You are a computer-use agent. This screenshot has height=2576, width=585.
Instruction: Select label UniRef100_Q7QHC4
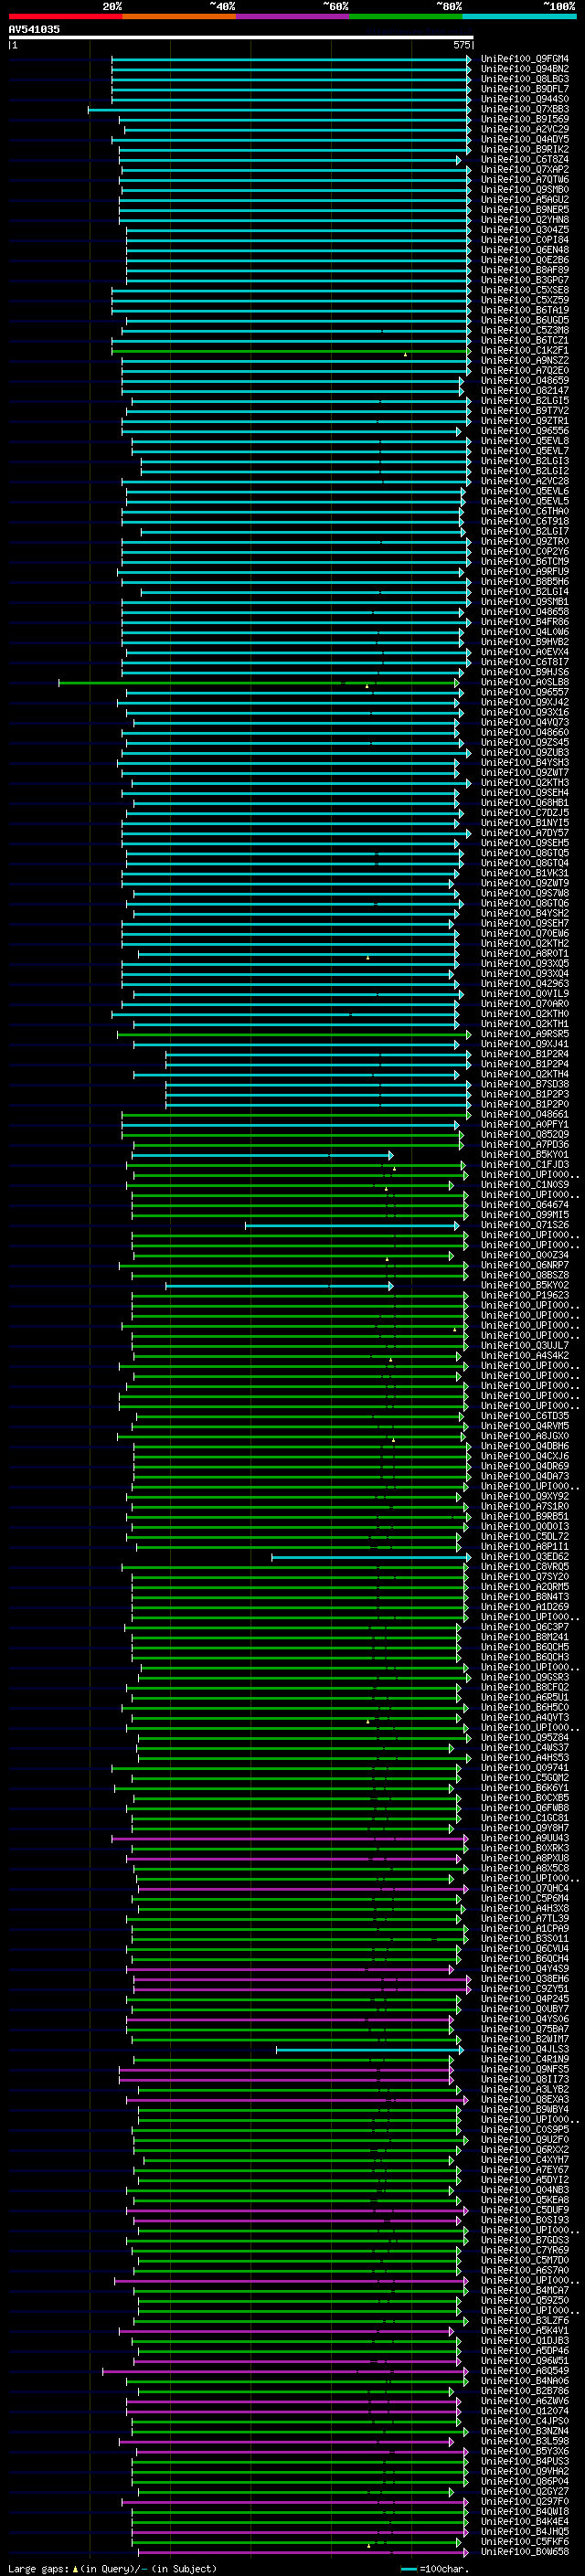525,1888
